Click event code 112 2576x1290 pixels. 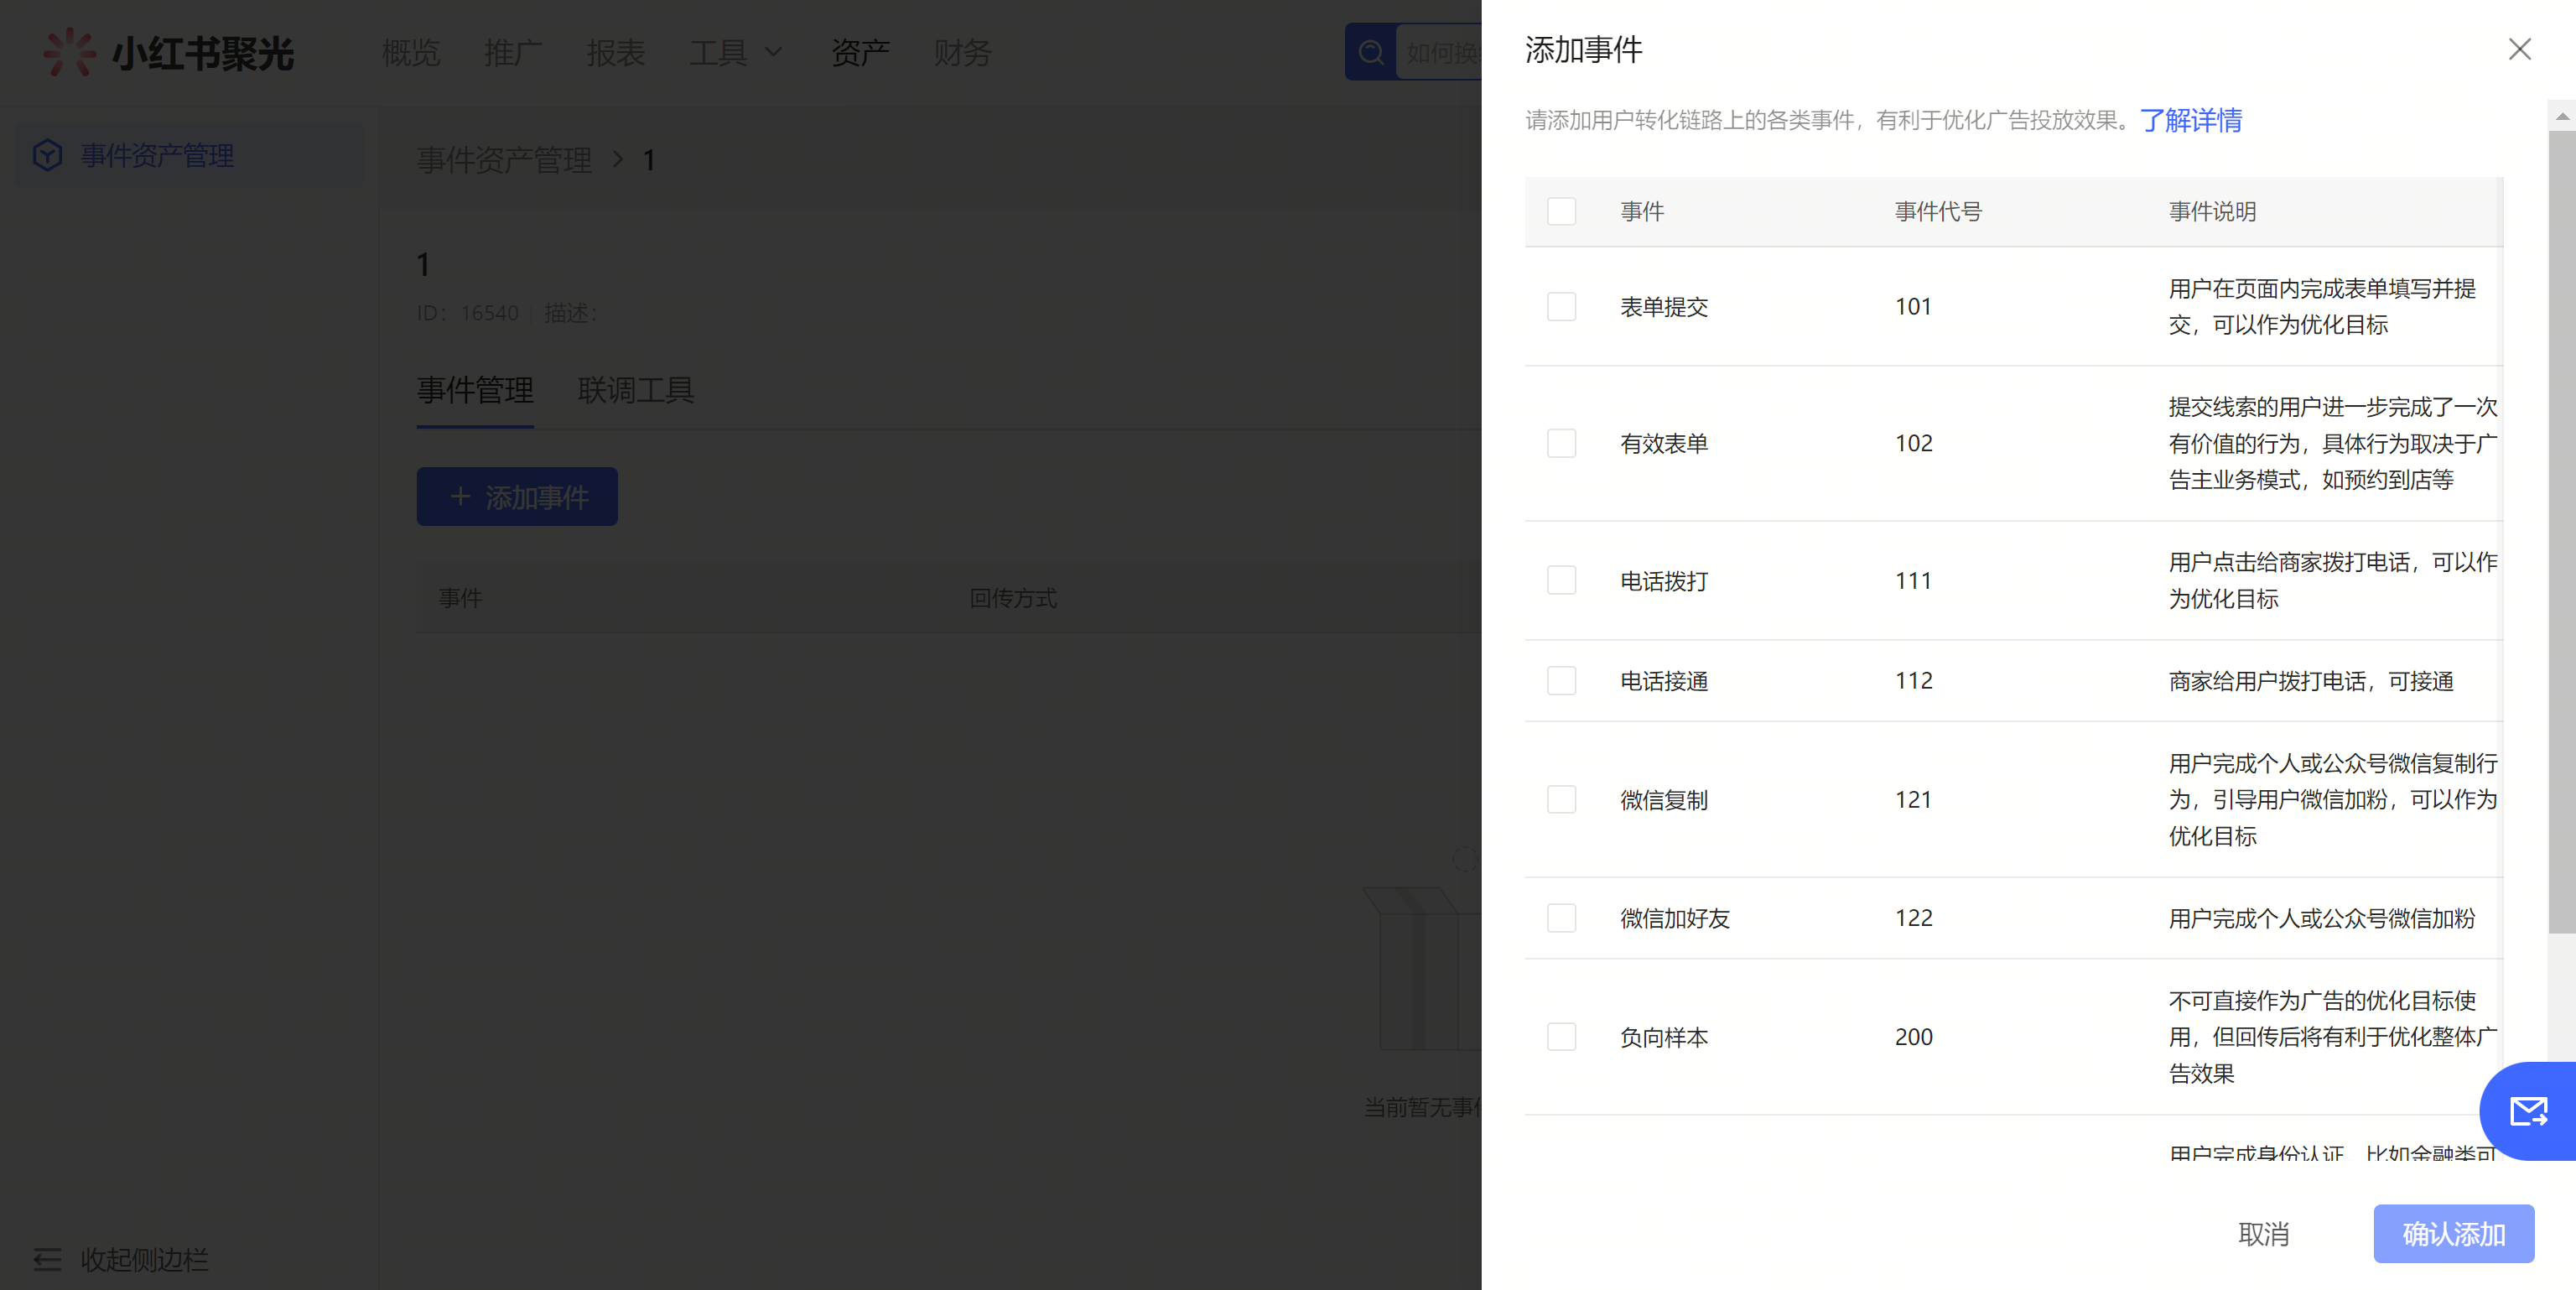coord(1913,681)
